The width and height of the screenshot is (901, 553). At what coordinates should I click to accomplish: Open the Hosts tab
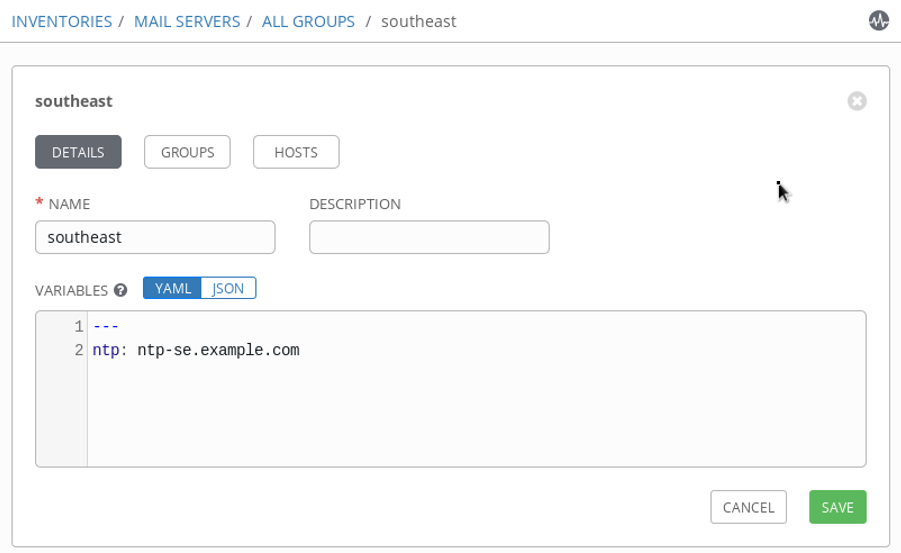(x=296, y=152)
